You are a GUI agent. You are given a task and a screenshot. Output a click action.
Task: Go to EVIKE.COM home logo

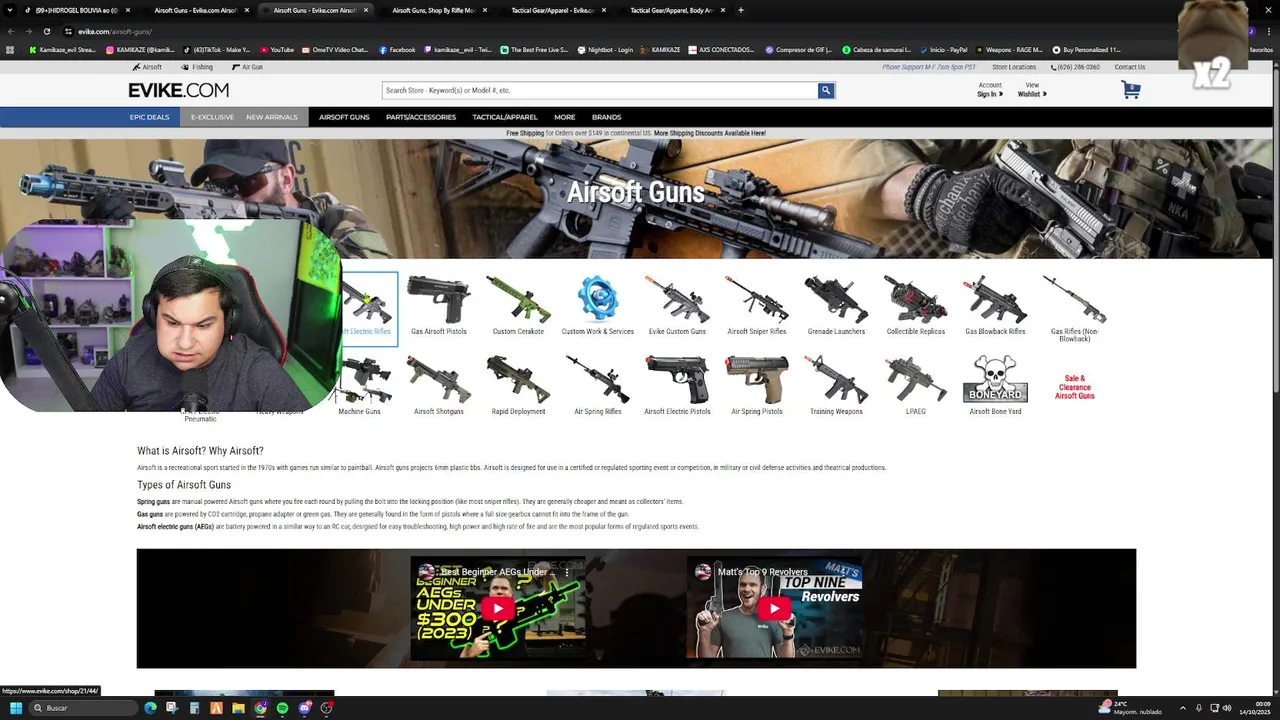tap(179, 90)
